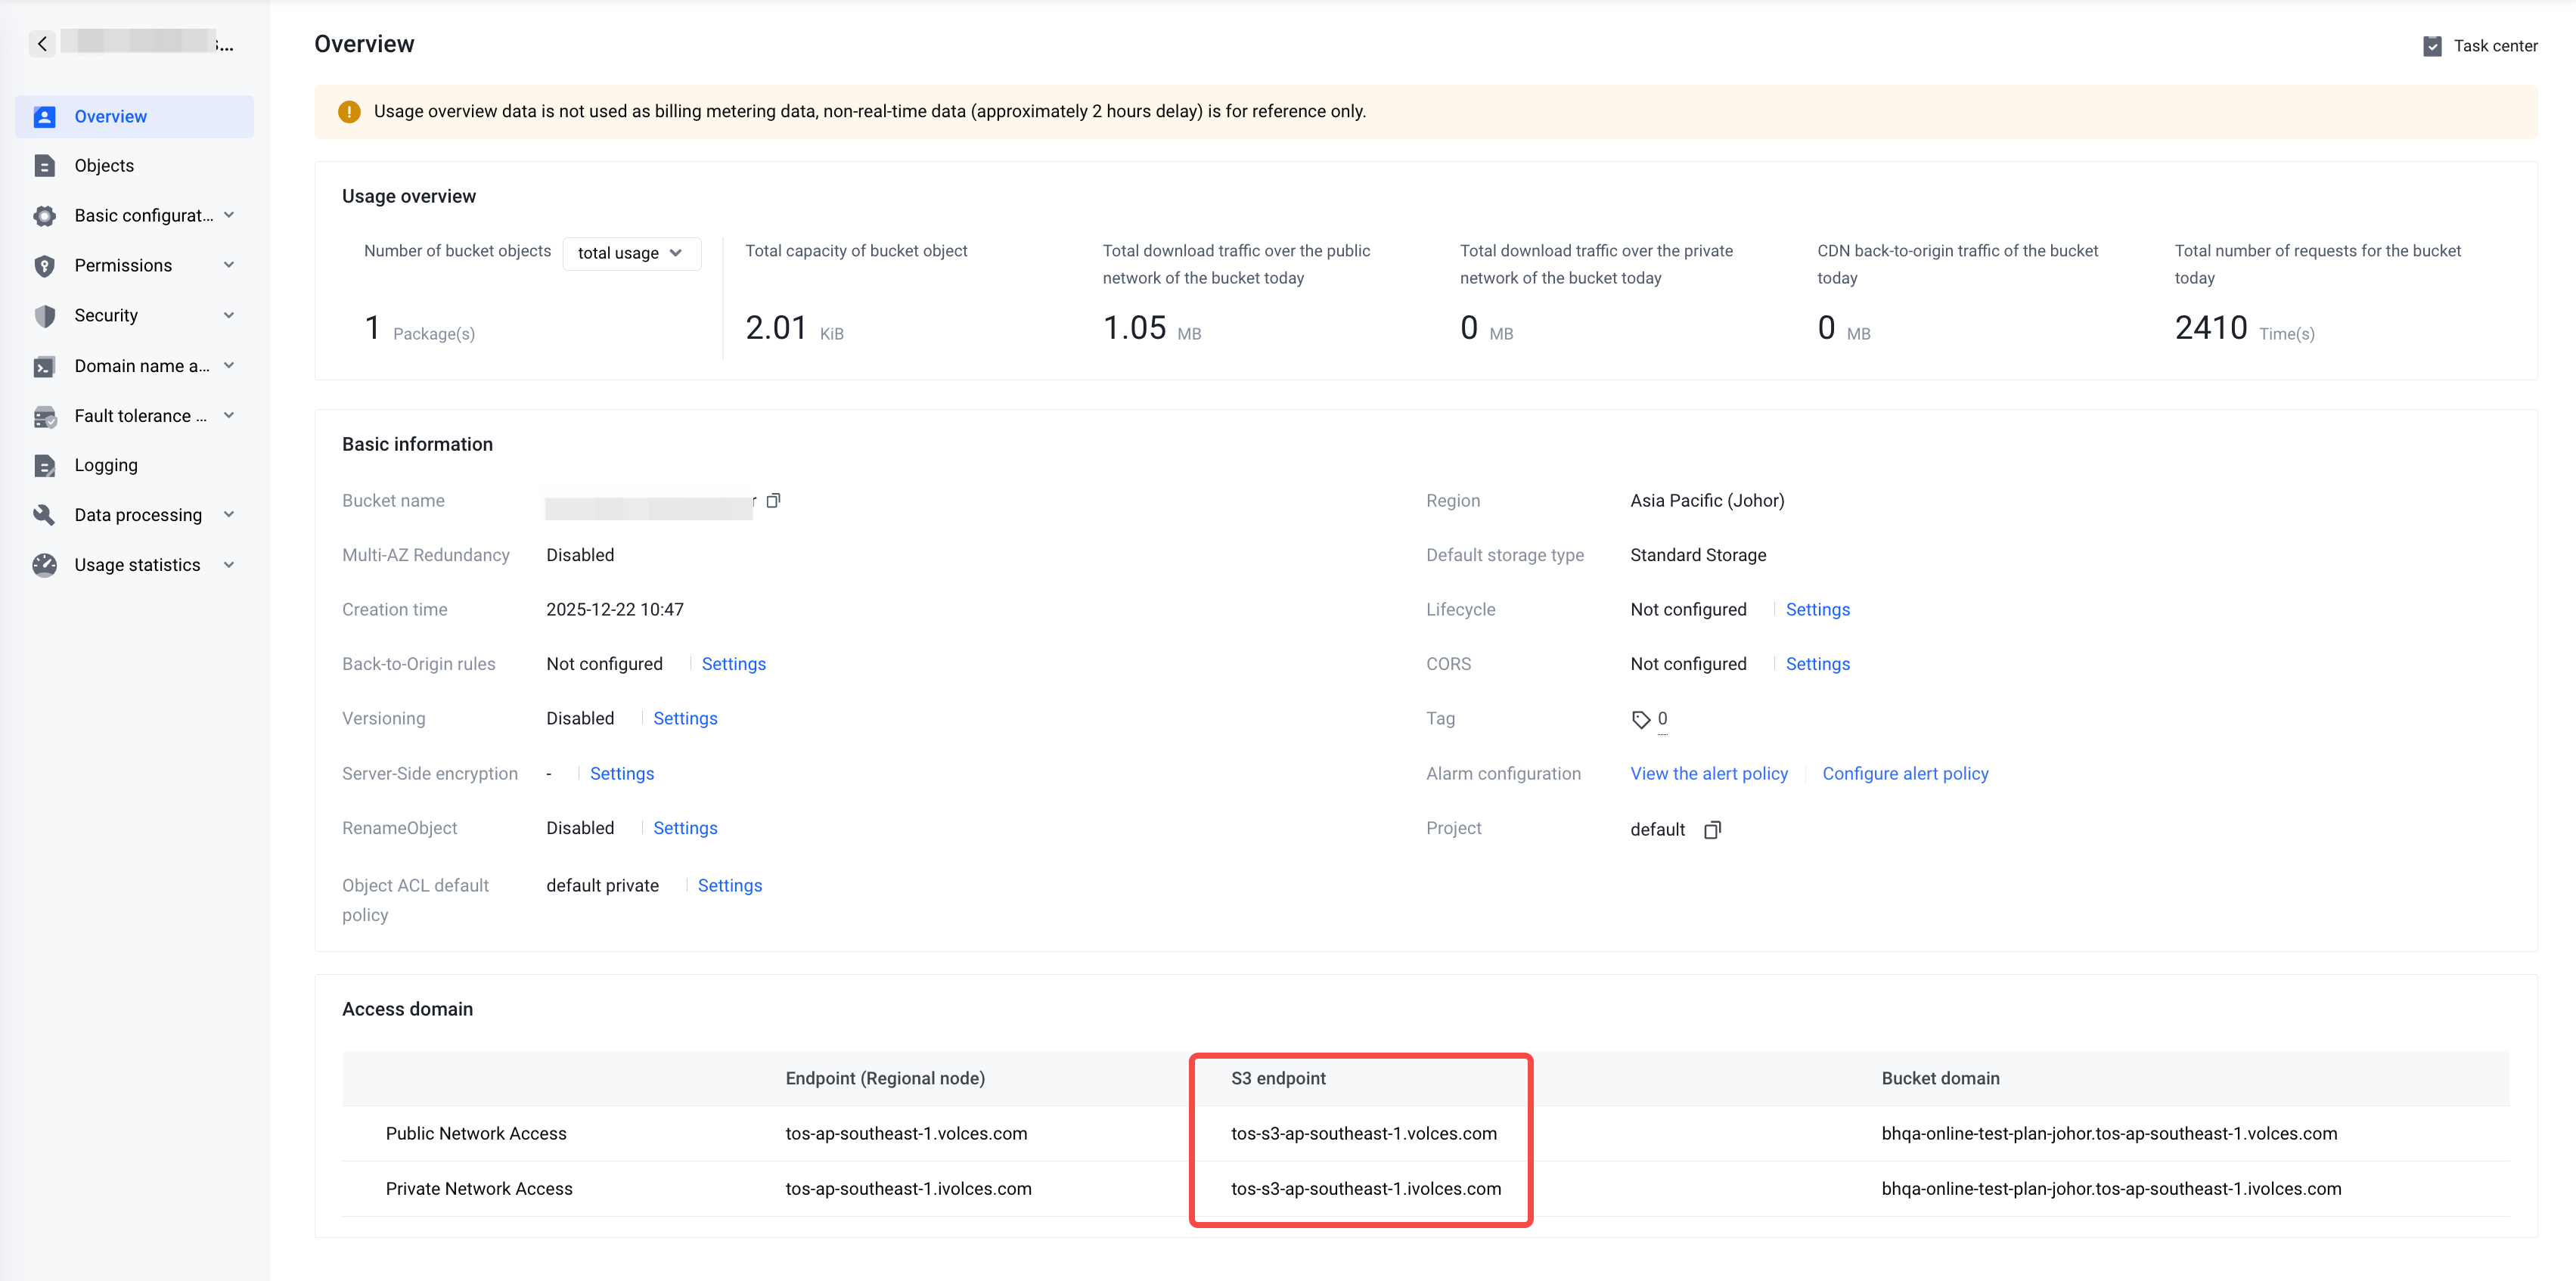Click the Task center checklist icon
The image size is (2576, 1281).
pos(2432,46)
